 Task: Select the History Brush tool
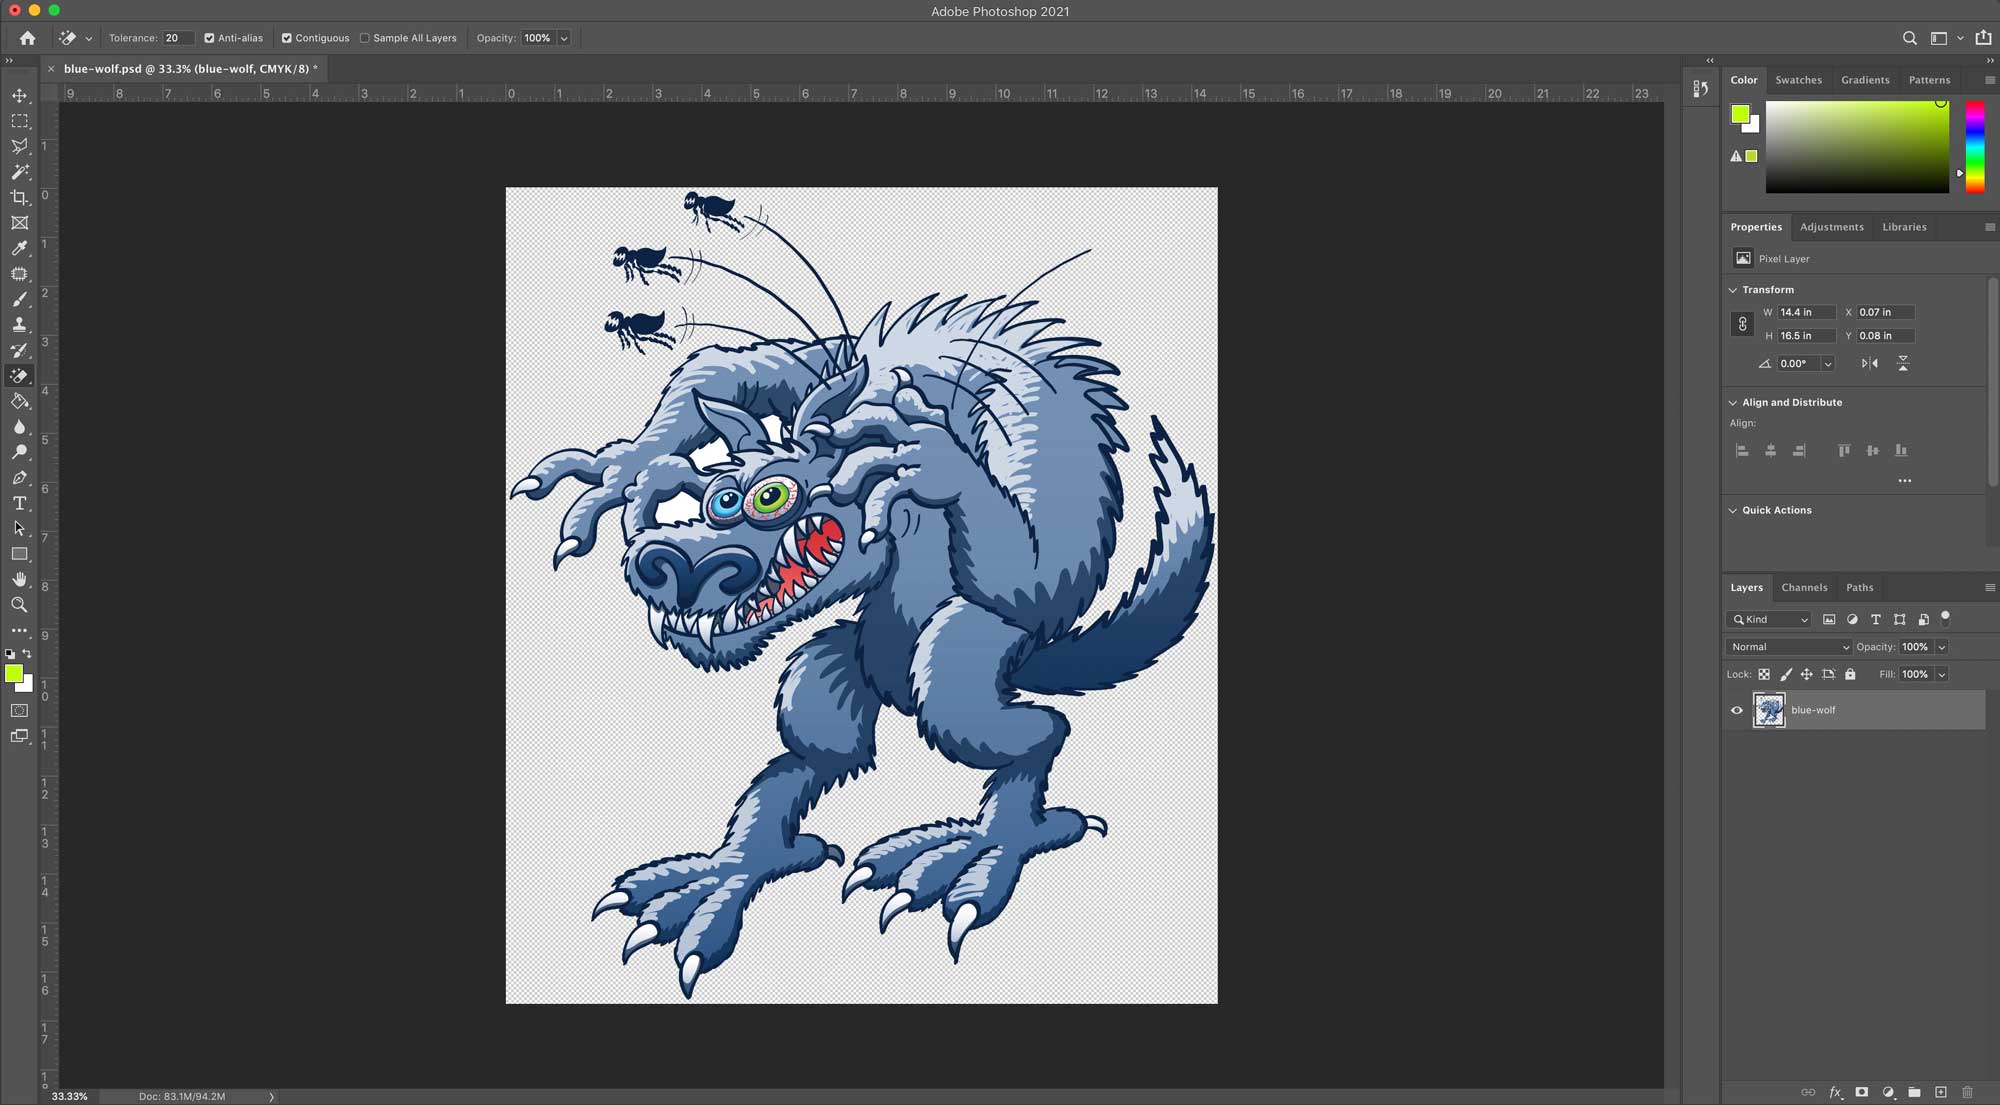19,350
